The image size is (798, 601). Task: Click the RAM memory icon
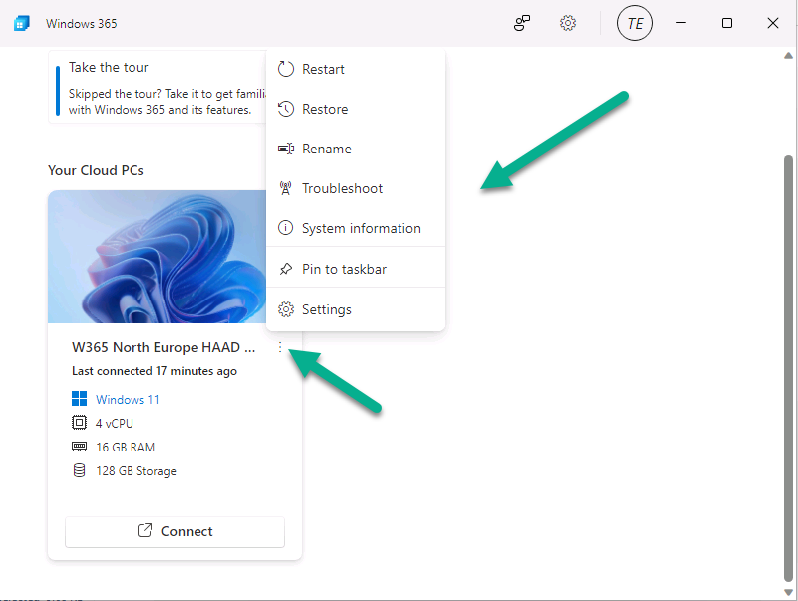[79, 446]
